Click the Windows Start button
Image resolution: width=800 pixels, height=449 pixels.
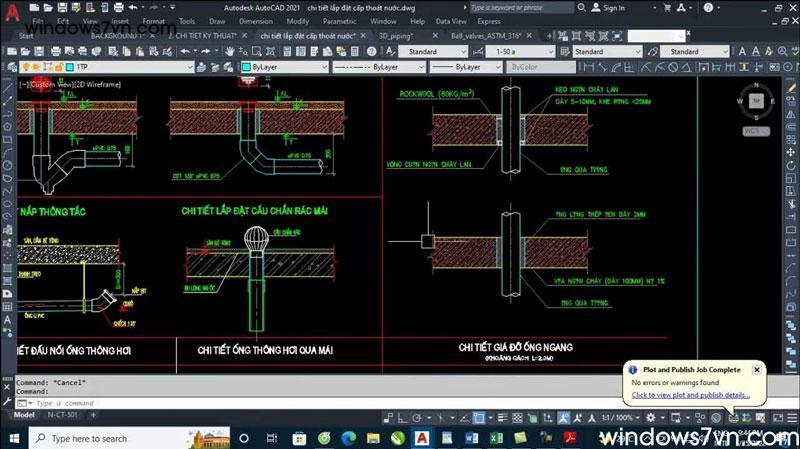pos(12,438)
